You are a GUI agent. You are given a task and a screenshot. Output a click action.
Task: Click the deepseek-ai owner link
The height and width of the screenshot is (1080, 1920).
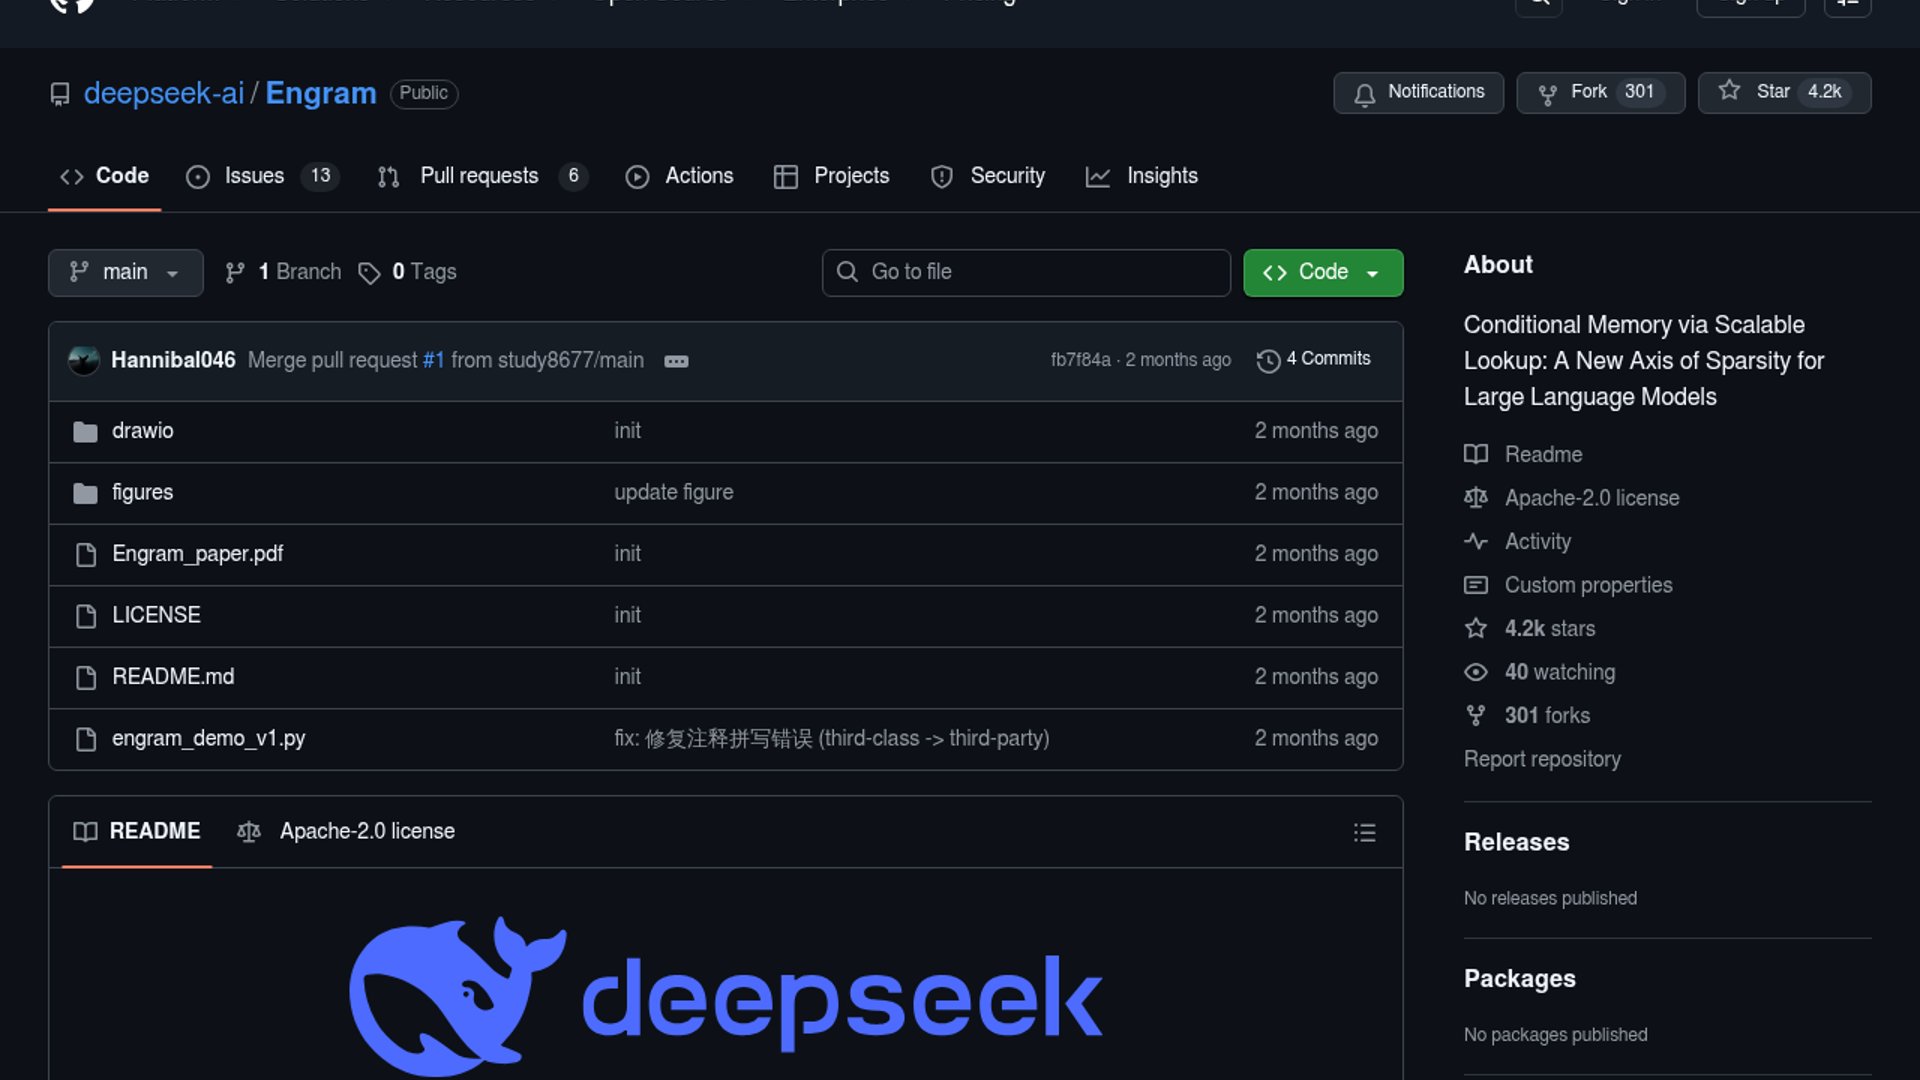pyautogui.click(x=164, y=93)
